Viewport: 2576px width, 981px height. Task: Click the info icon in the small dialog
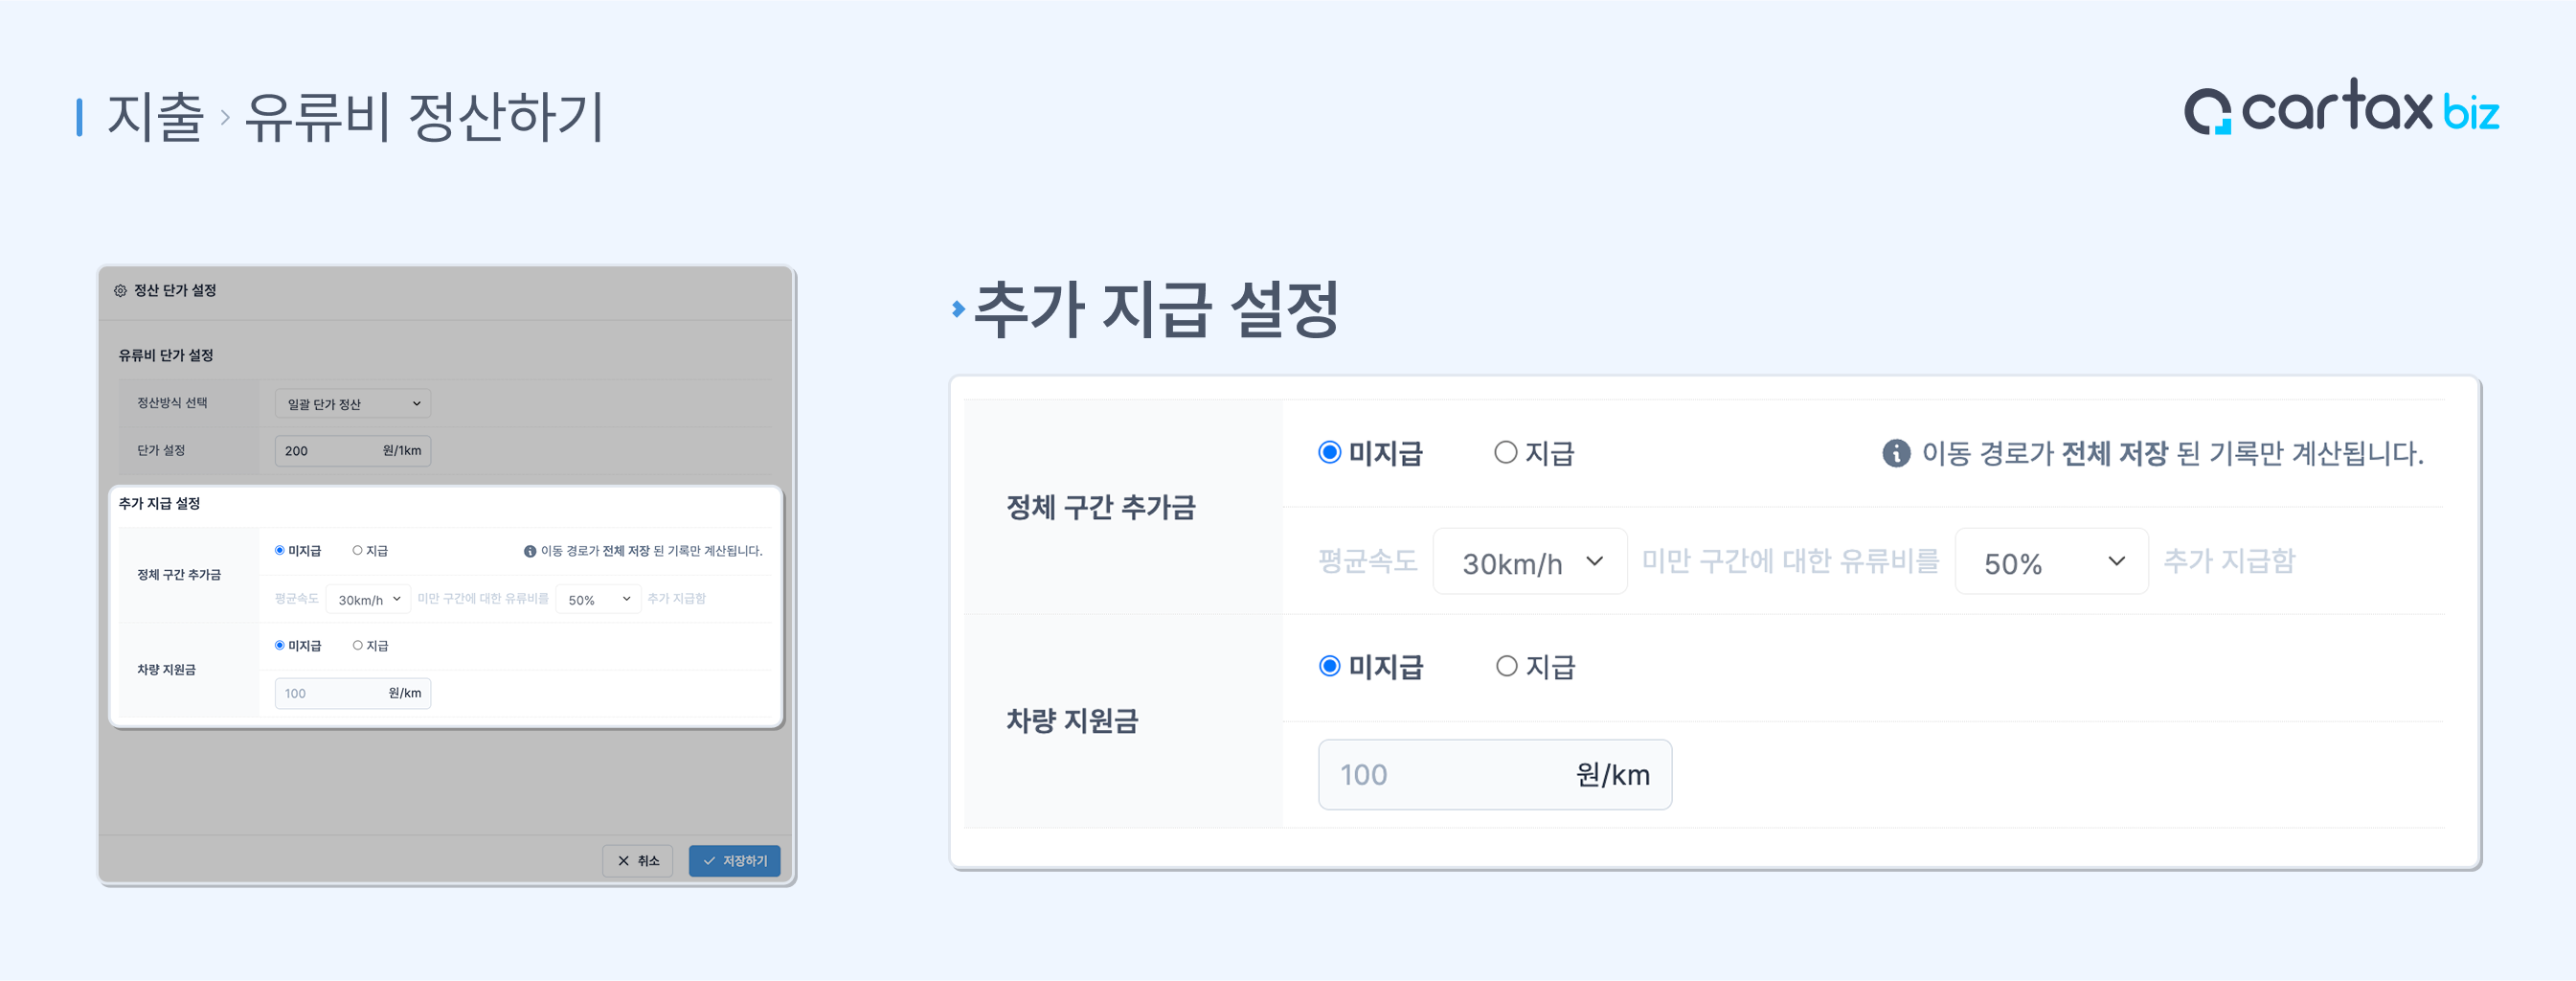[x=530, y=551]
